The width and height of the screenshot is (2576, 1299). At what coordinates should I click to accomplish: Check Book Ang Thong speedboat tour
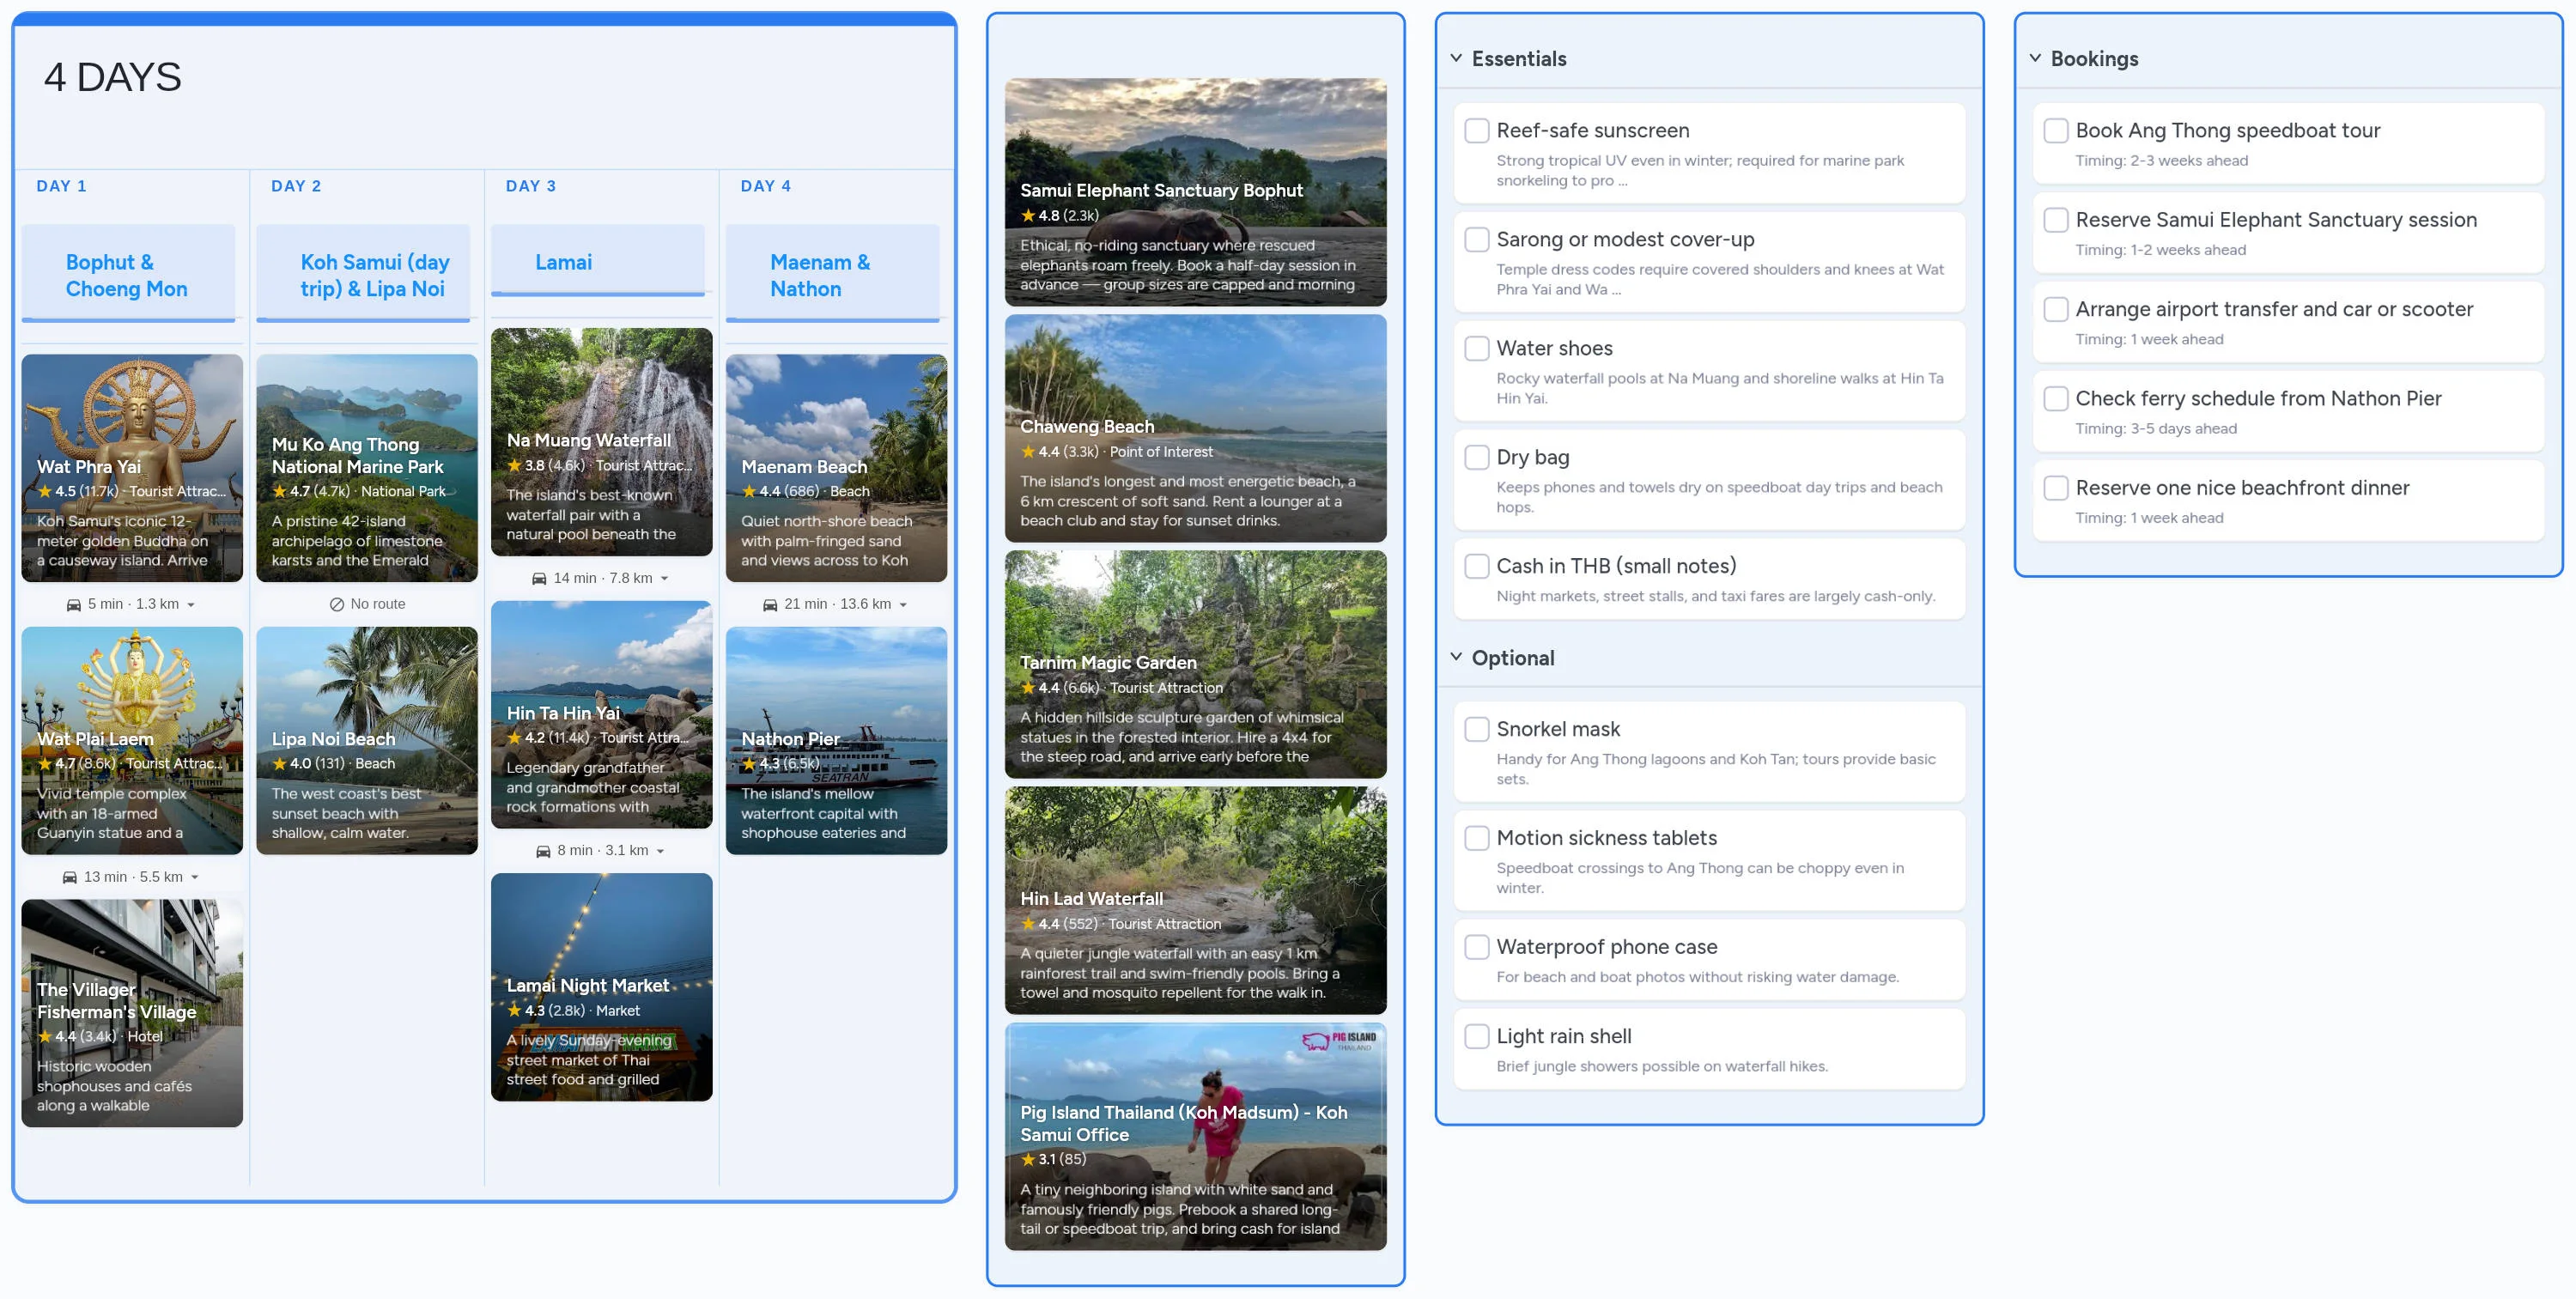click(2056, 131)
